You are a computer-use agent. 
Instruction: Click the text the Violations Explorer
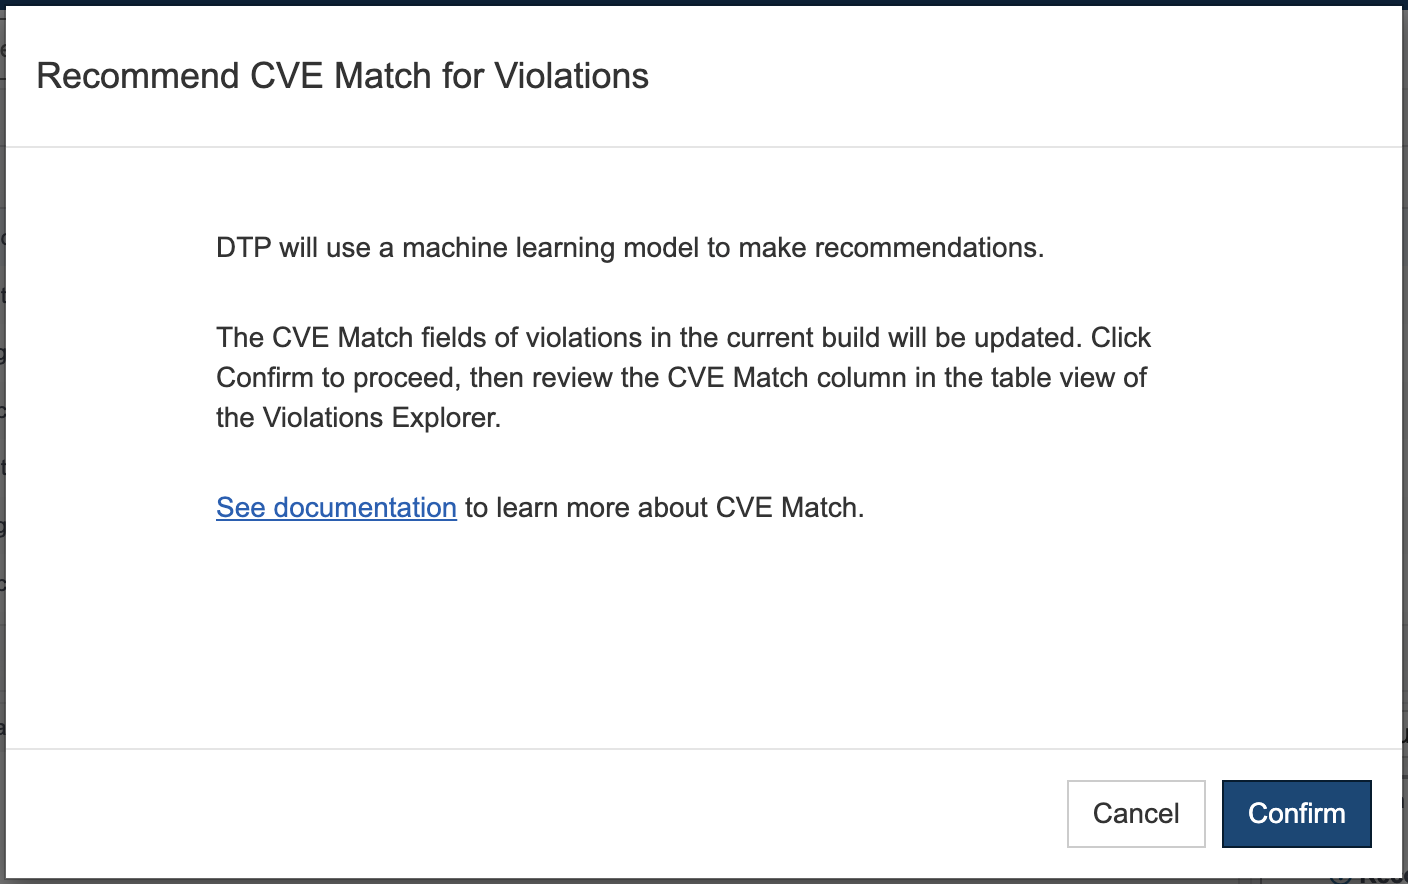tap(358, 417)
